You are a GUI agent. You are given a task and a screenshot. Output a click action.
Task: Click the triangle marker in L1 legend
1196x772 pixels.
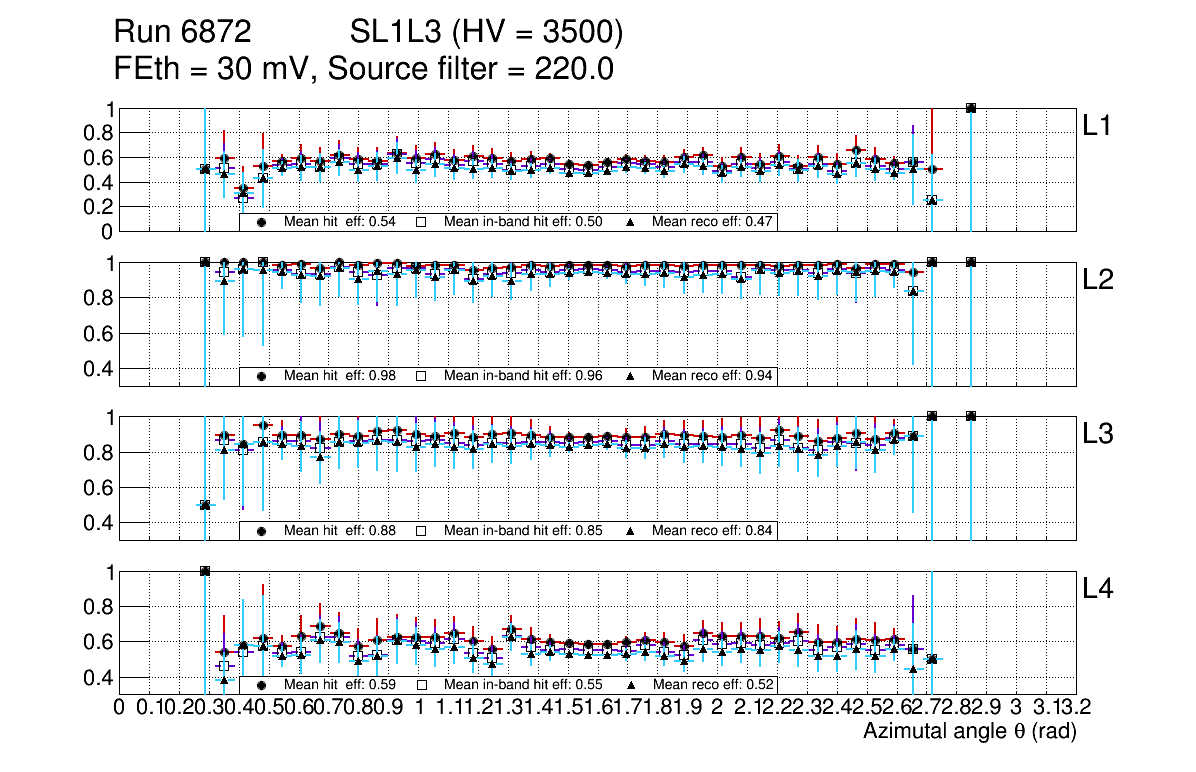629,222
